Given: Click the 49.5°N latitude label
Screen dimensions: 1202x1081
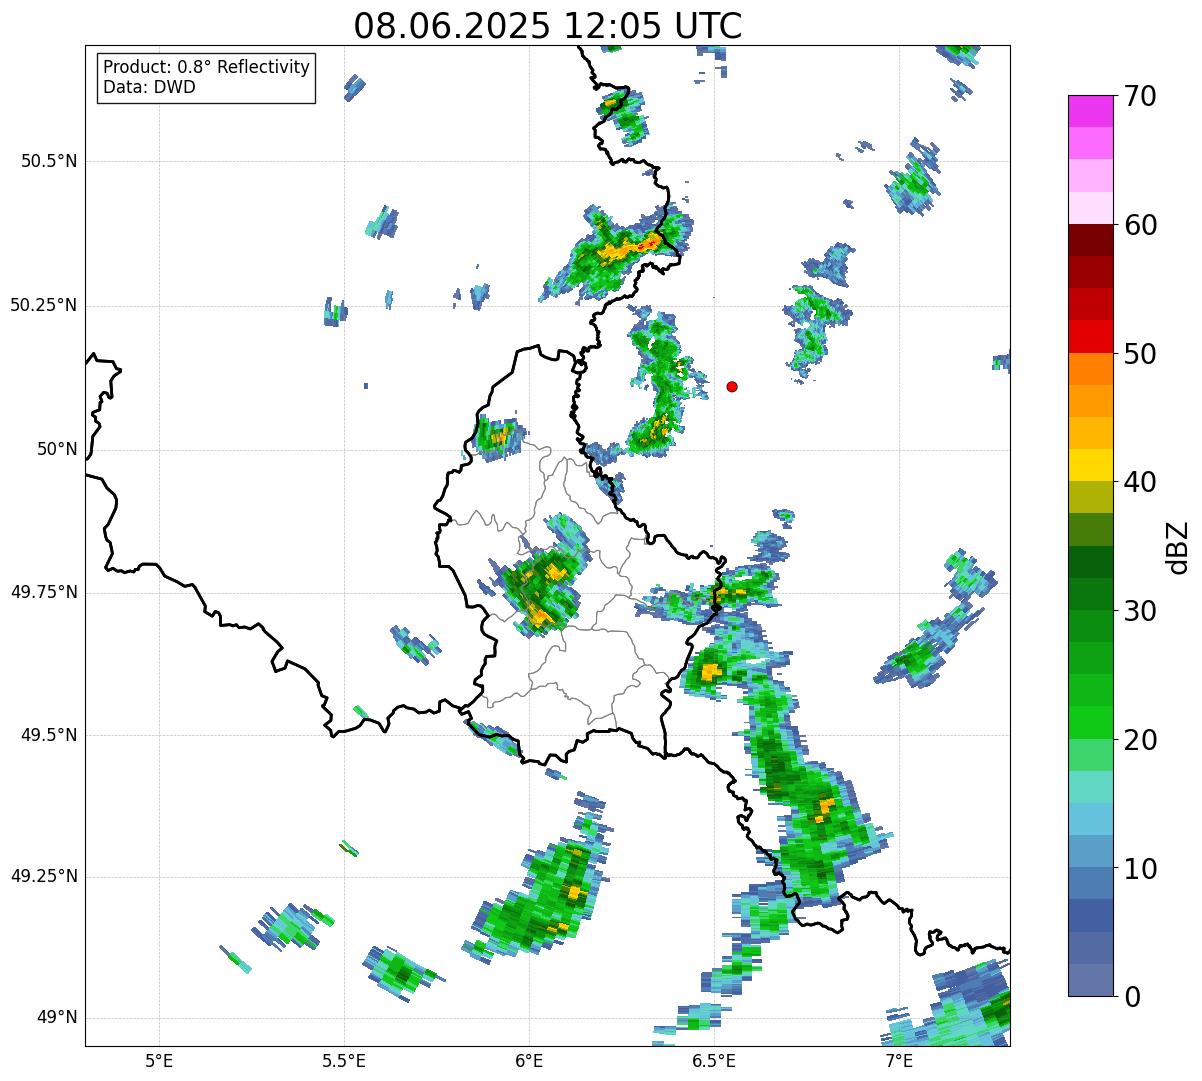Looking at the screenshot, I should pos(49,735).
